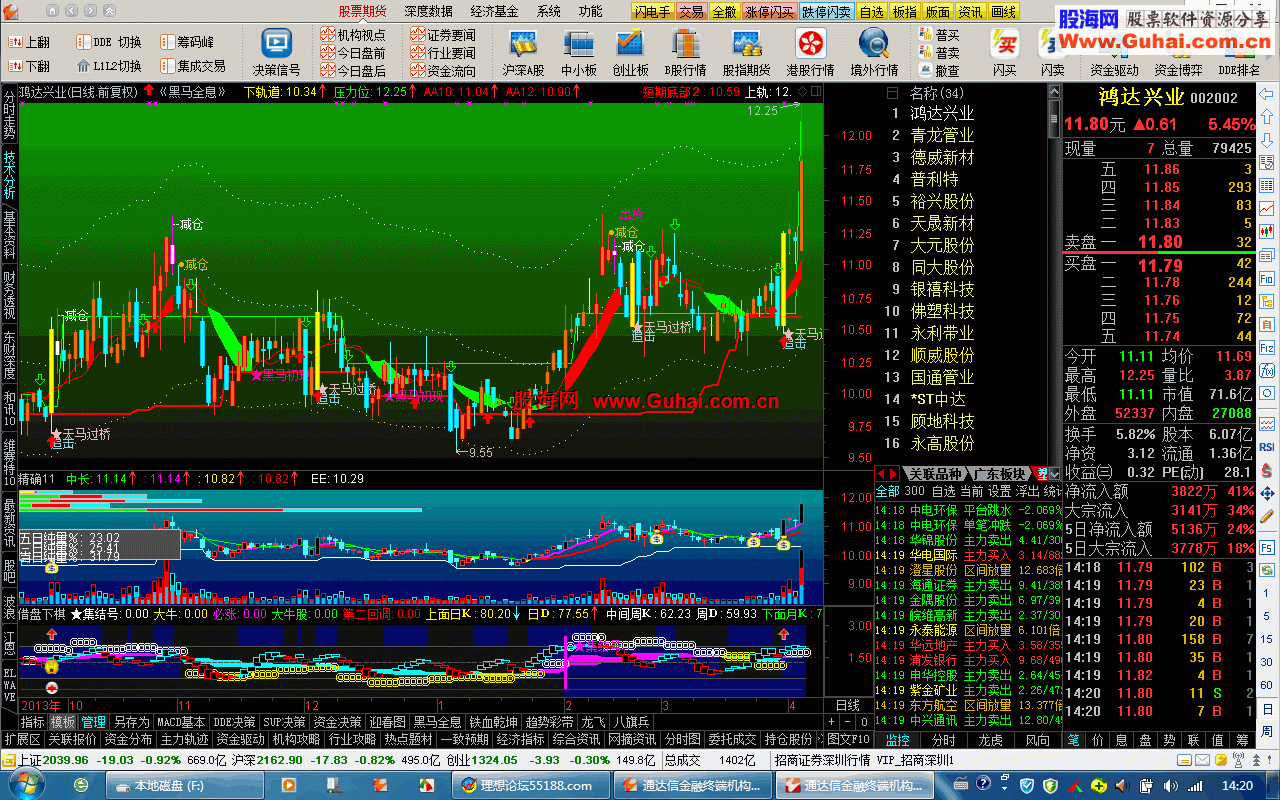Open 机构视点 news item
The height and width of the screenshot is (800, 1280).
tap(353, 35)
